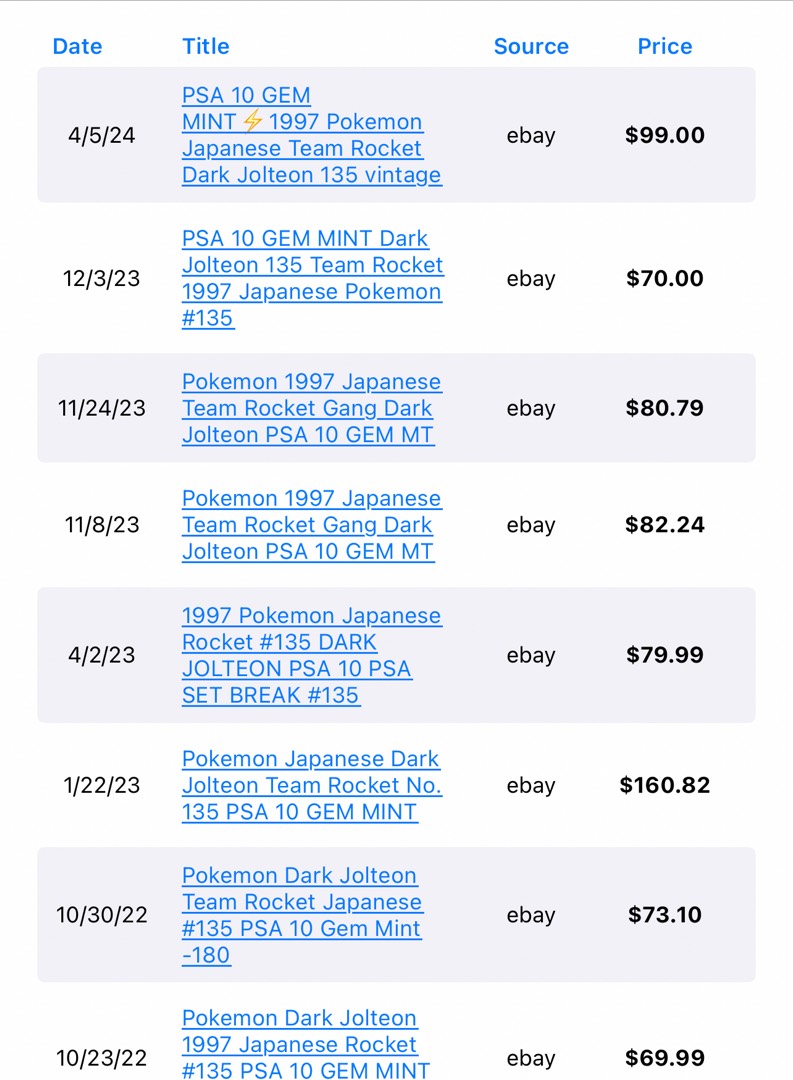This screenshot has height=1080, width=793.
Task: Open the 11/8/23 Team Rocket Gang Dark Jolteon link
Action: coord(311,525)
